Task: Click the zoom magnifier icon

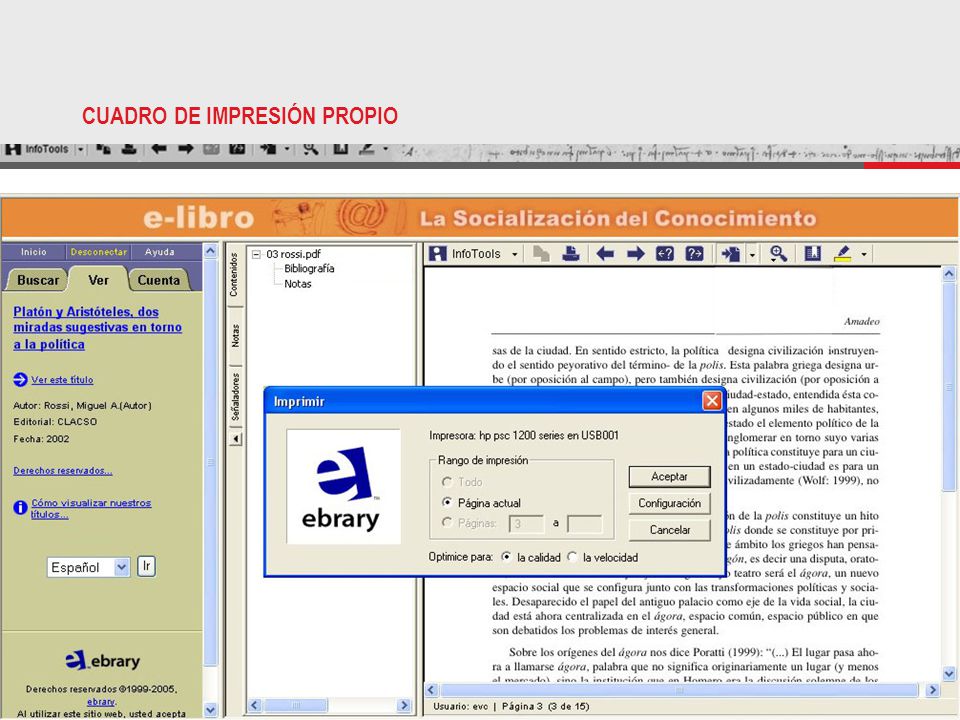Action: pos(778,253)
